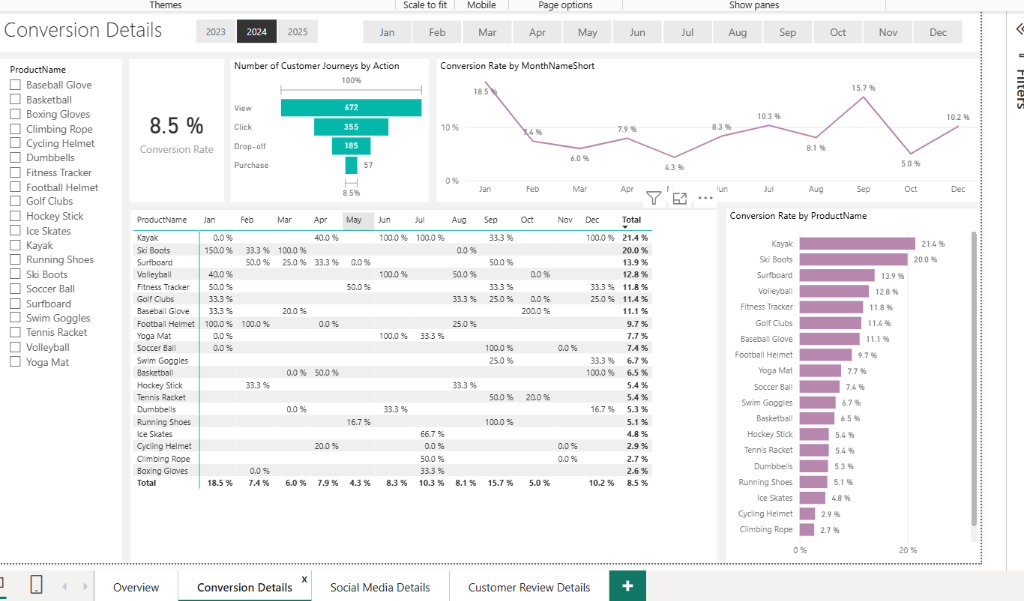Viewport: 1024px width, 601px height.
Task: Select the 2024 year button
Action: 257,31
